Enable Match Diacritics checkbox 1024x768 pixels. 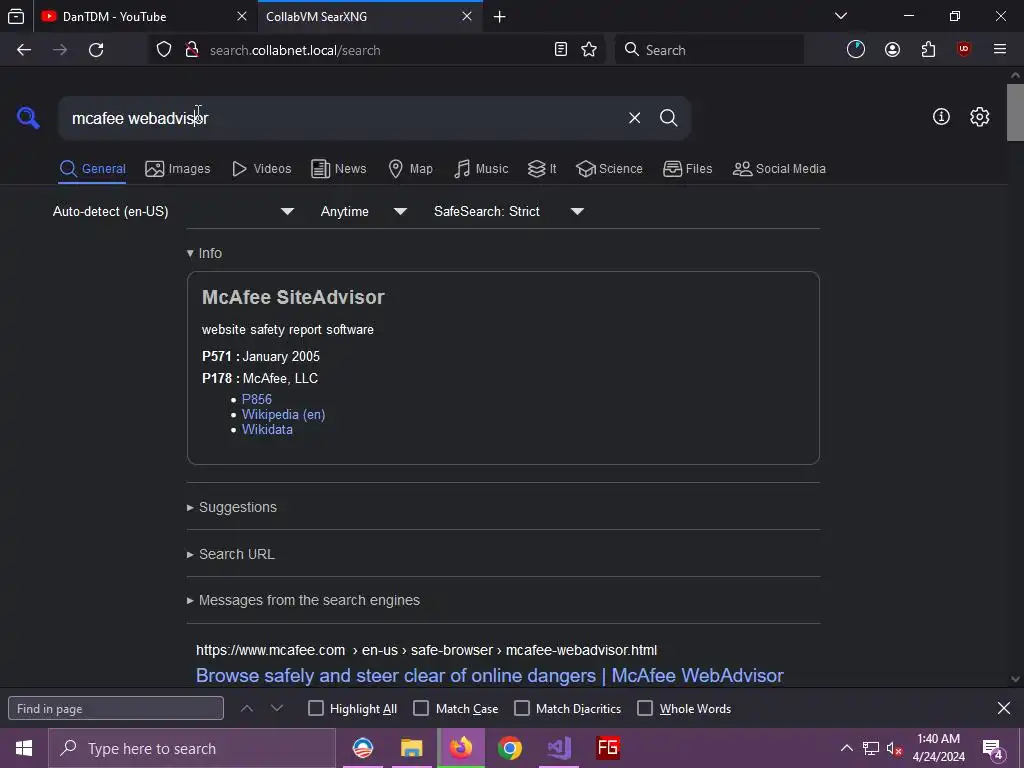(x=522, y=709)
